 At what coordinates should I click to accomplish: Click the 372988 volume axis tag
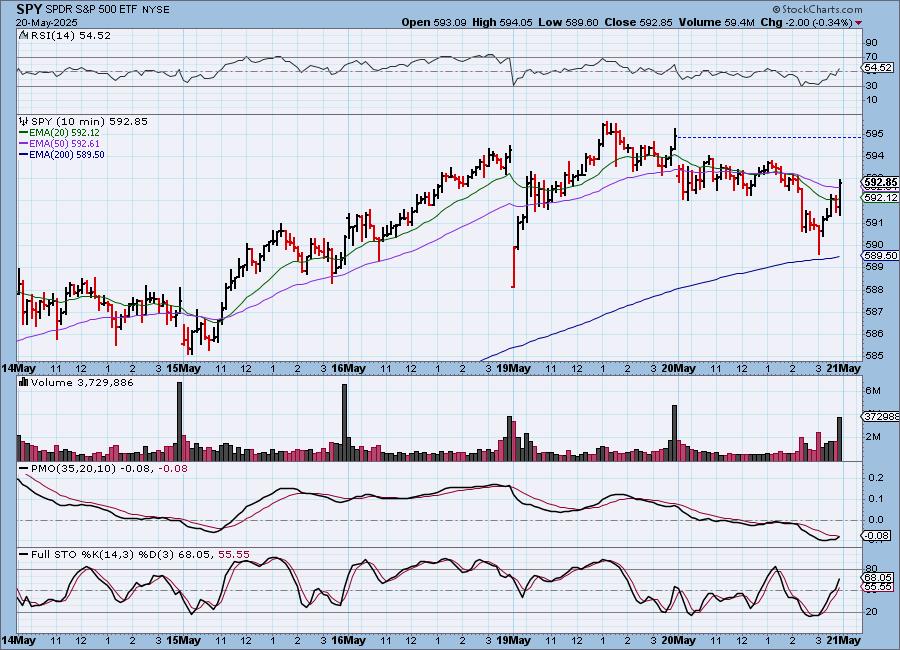tap(880, 416)
